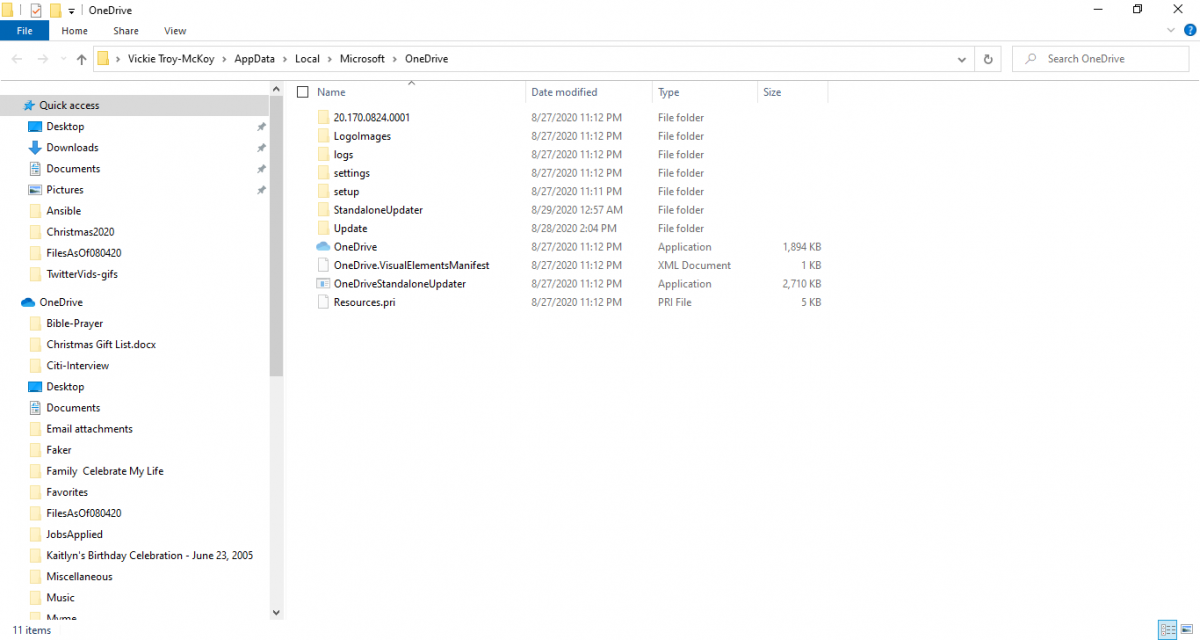1200x640 pixels.
Task: Open Christmas2020 in Quick access
Action: [81, 232]
